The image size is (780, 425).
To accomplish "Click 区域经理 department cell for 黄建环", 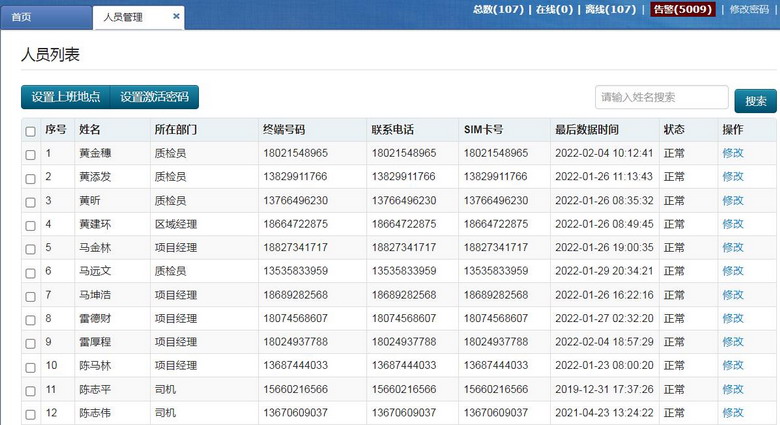I will point(176,224).
